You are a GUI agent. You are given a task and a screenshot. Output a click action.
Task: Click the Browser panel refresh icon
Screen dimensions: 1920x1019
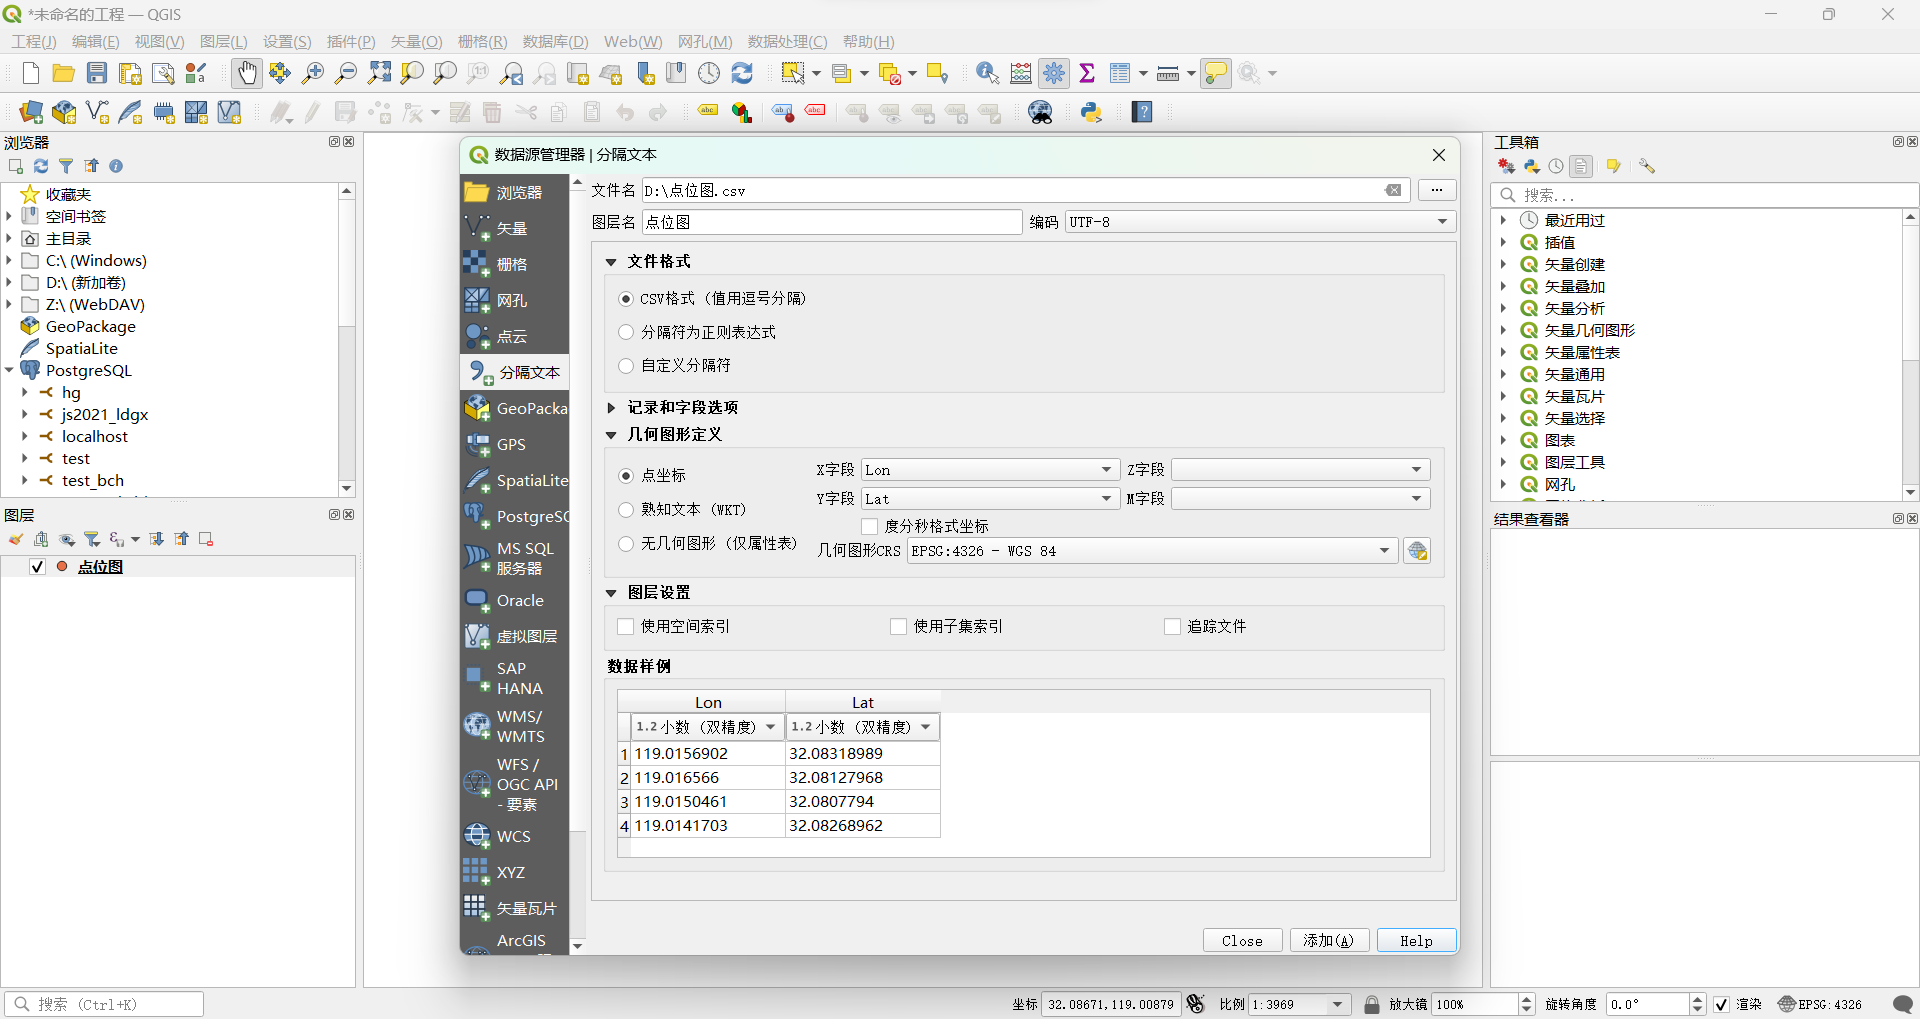click(41, 166)
